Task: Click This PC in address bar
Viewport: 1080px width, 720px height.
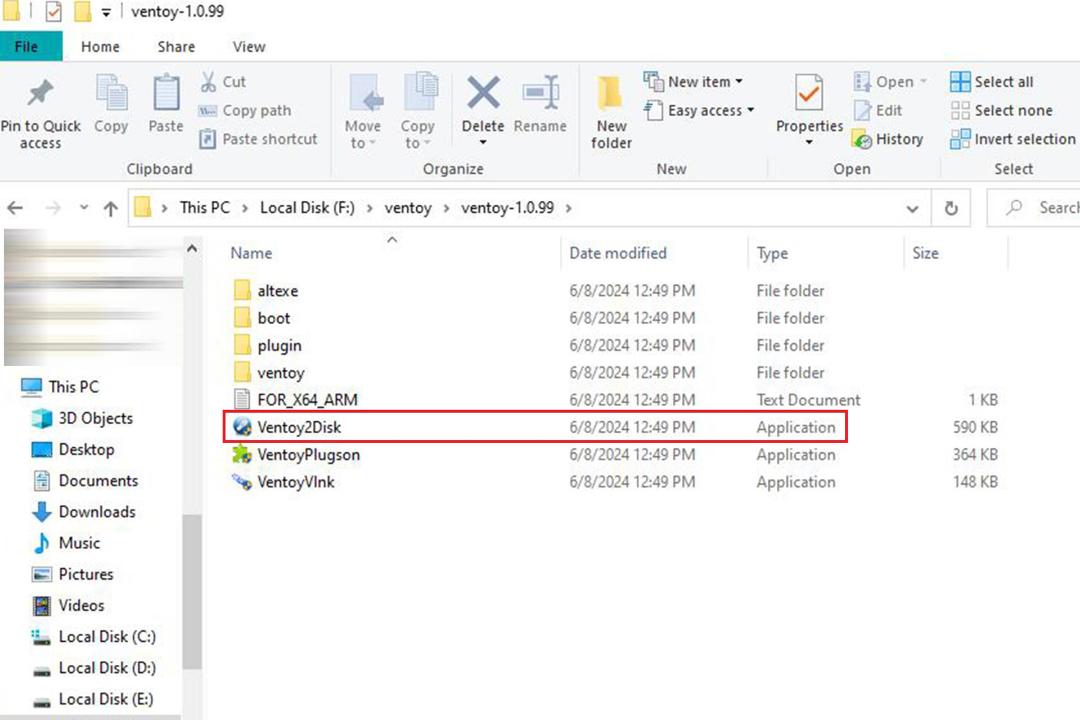Action: point(205,207)
